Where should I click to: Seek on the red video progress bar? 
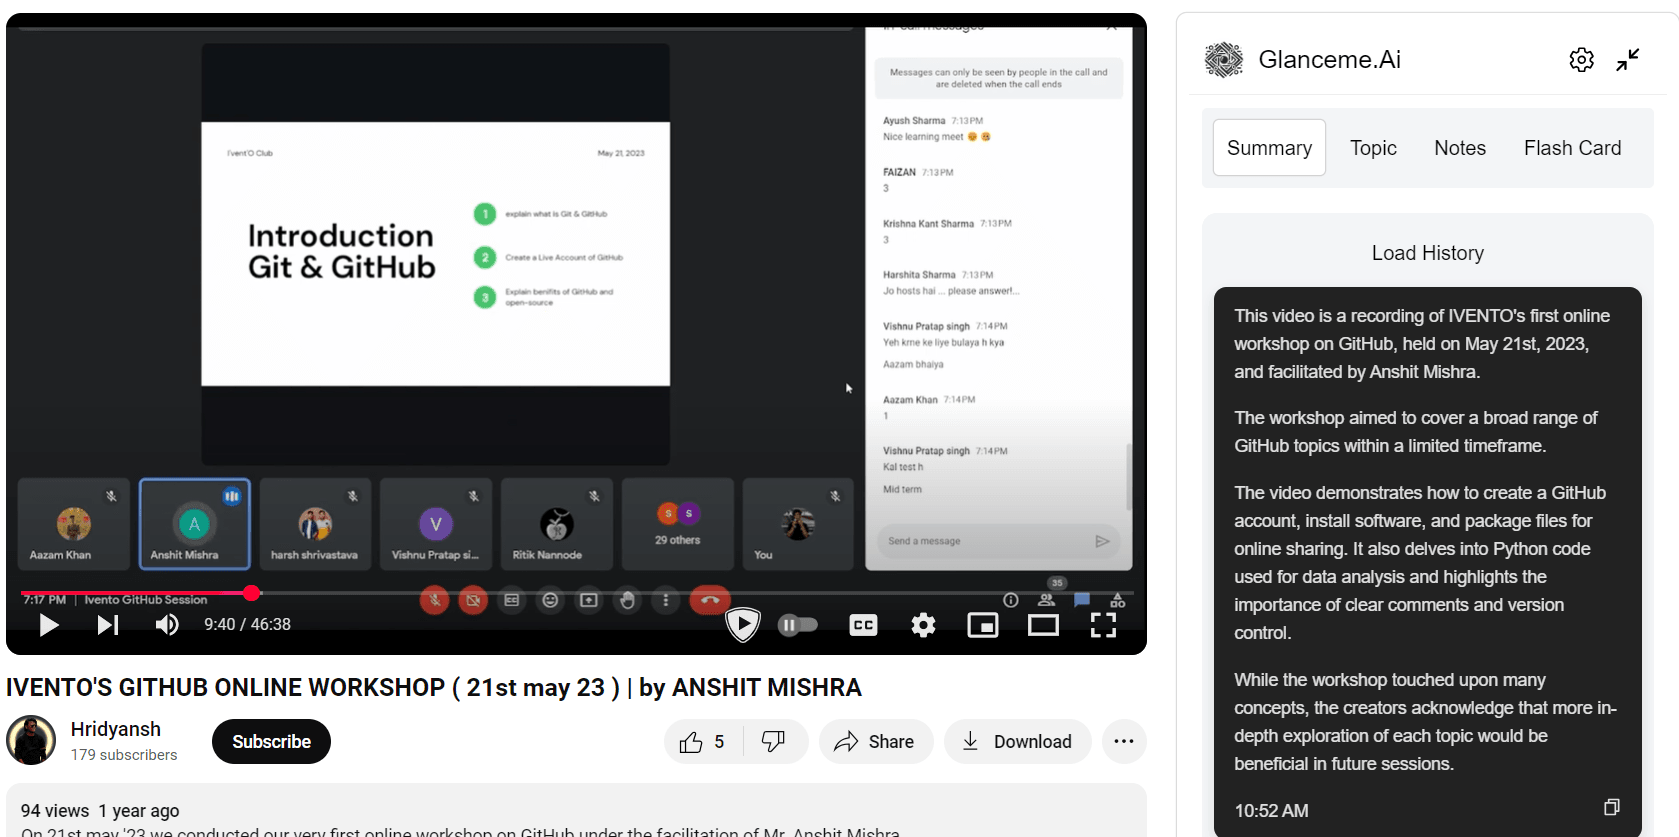pos(576,593)
